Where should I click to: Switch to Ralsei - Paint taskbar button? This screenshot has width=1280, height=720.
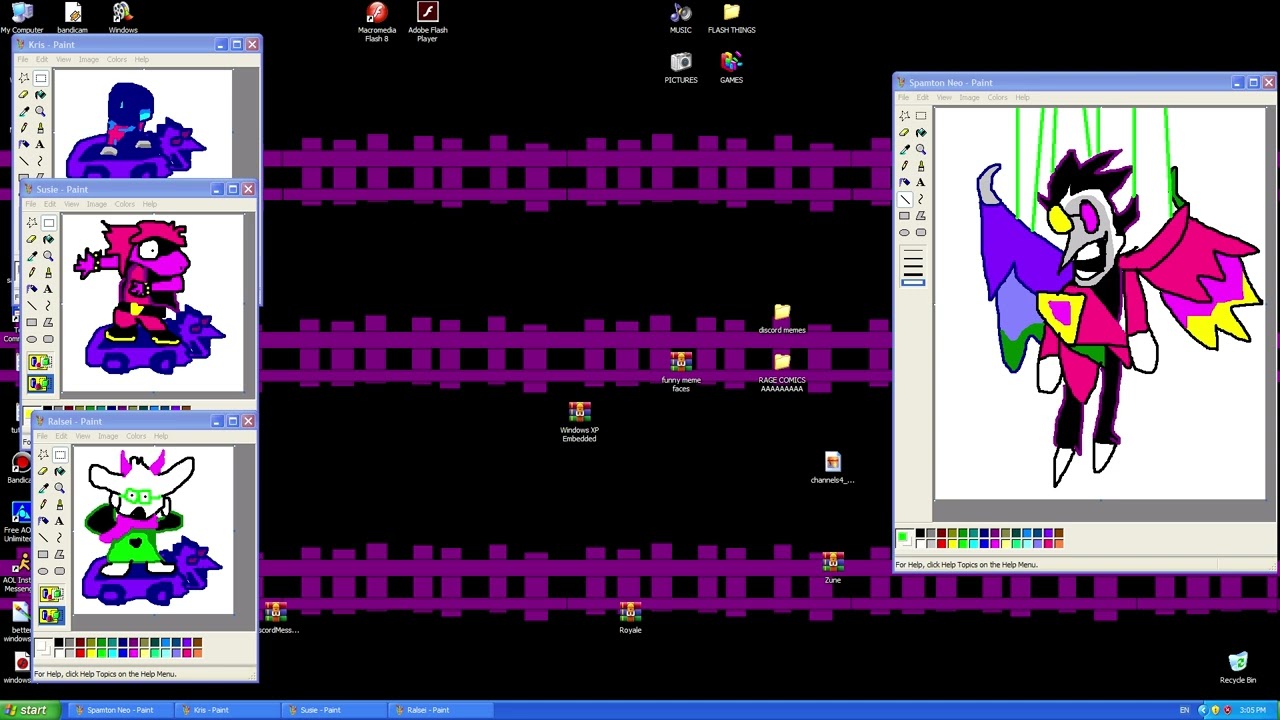(x=440, y=710)
